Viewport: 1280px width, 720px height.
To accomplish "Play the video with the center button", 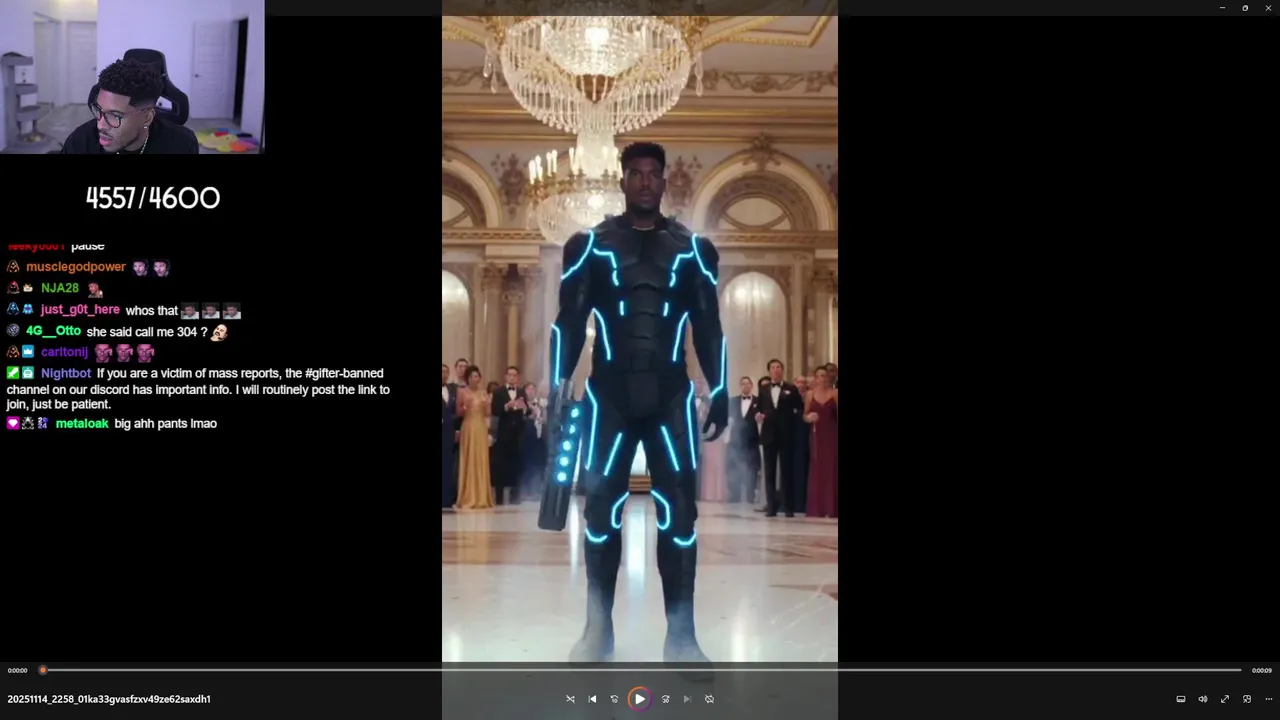I will click(x=639, y=699).
